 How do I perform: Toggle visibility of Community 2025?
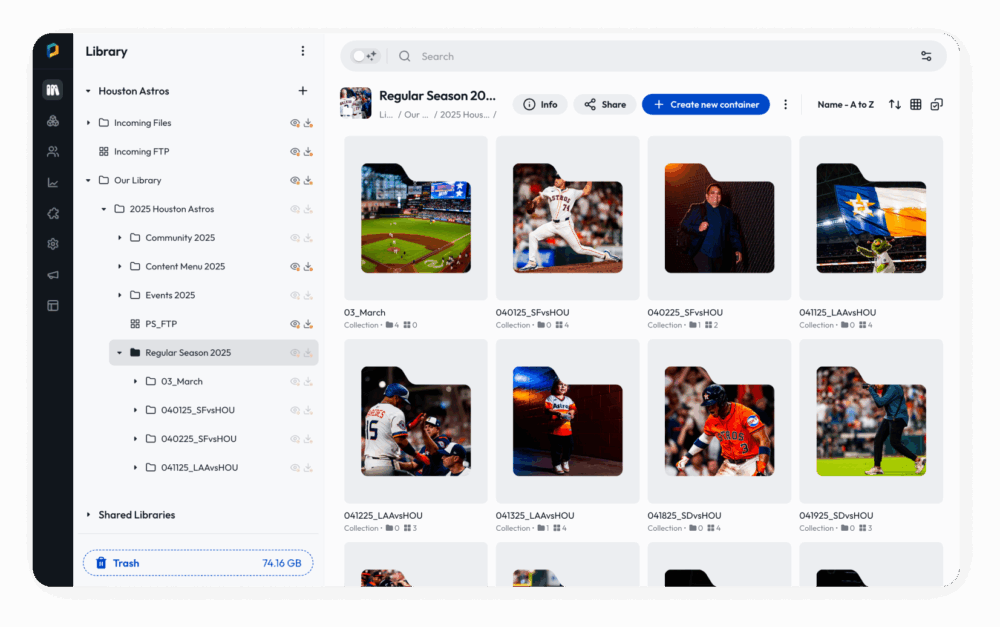(x=295, y=238)
